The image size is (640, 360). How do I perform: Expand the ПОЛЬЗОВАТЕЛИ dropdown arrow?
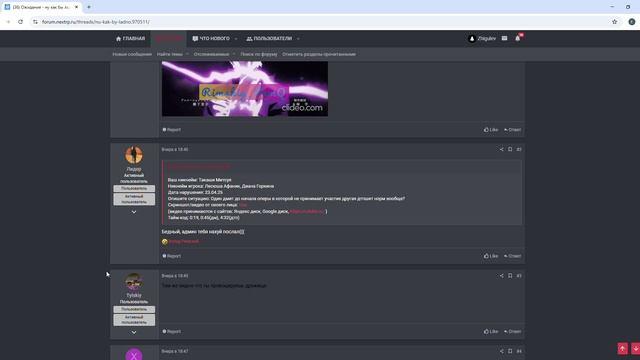(298, 39)
